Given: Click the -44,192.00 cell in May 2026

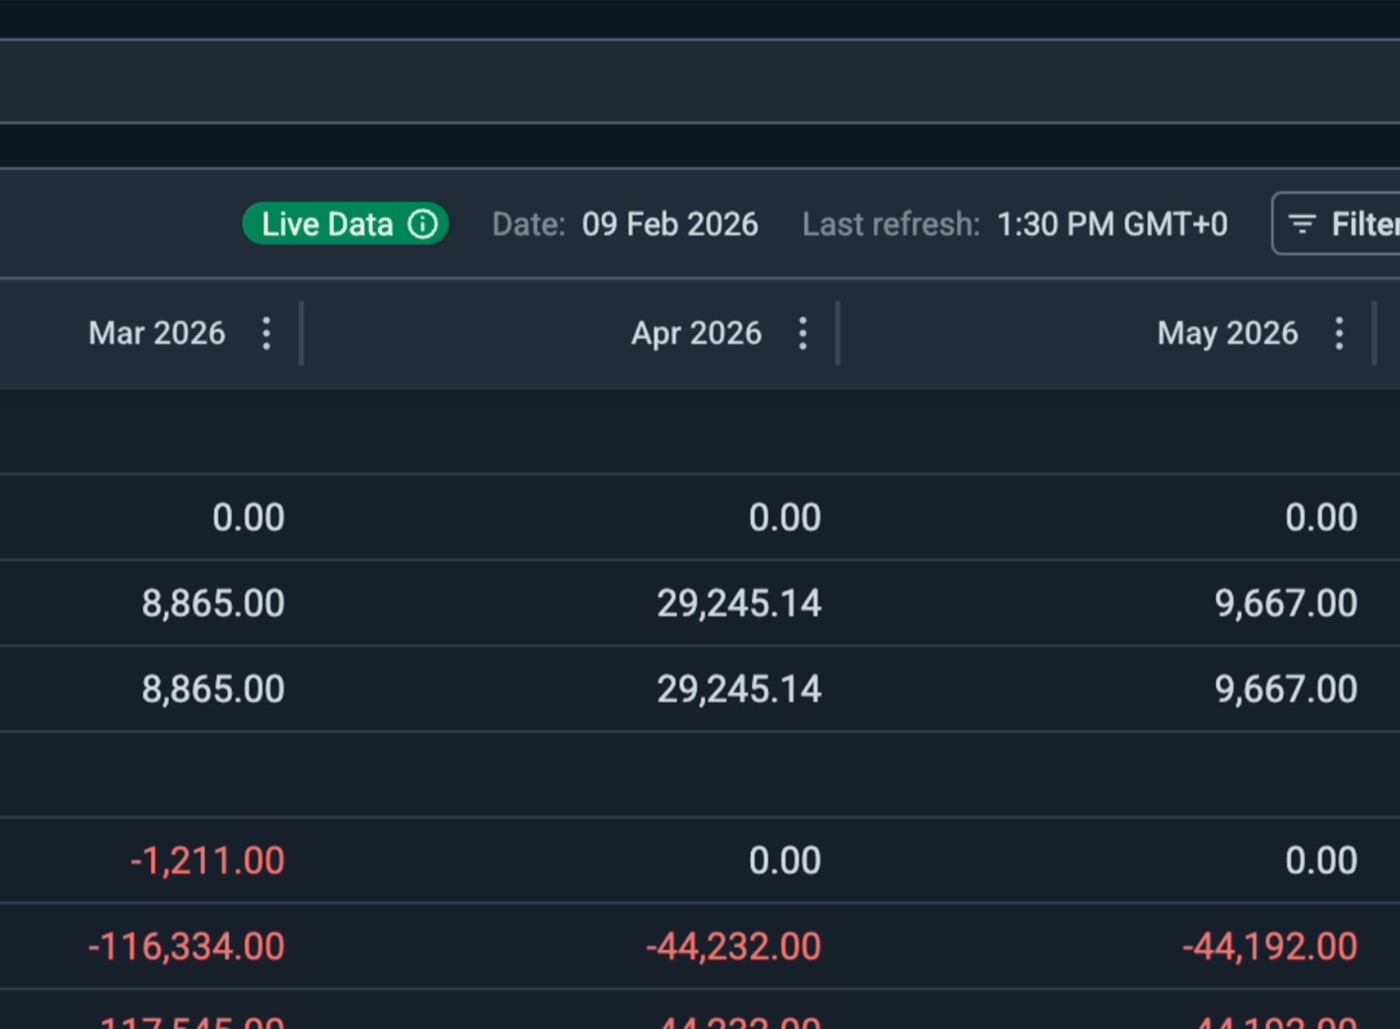Looking at the screenshot, I should tap(1270, 947).
